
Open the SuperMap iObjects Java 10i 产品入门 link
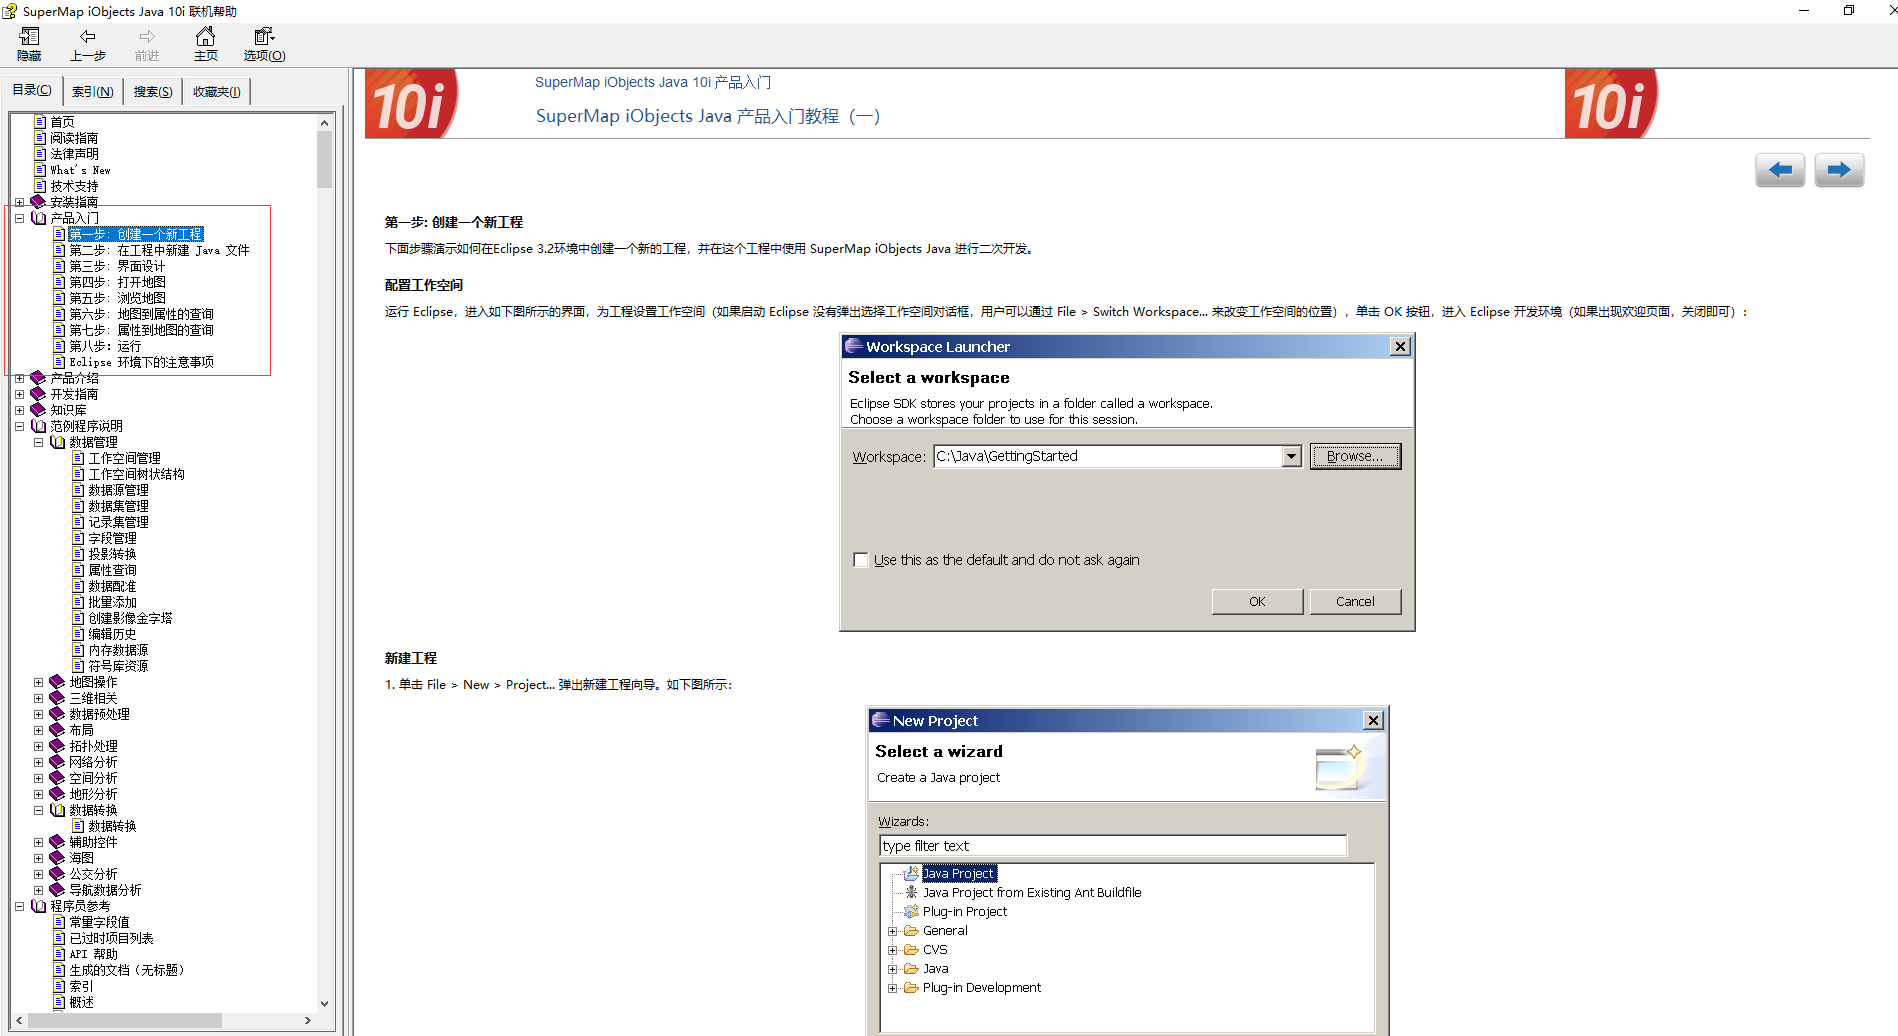pyautogui.click(x=652, y=82)
